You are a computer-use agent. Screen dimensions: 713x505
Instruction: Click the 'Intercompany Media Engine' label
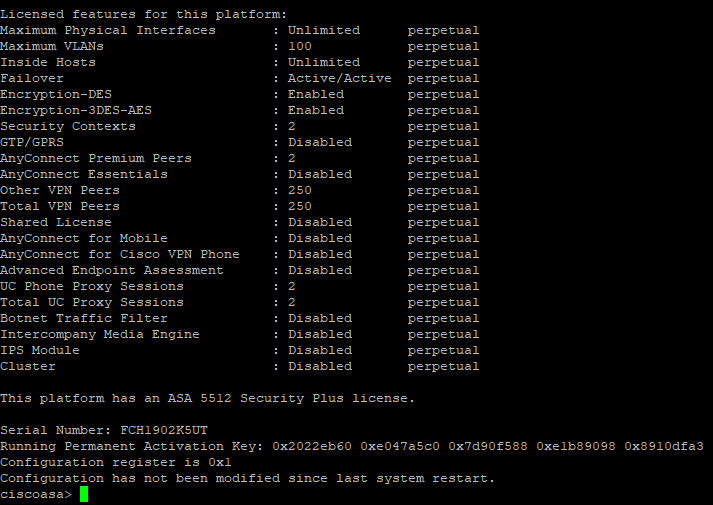[x=100, y=334]
